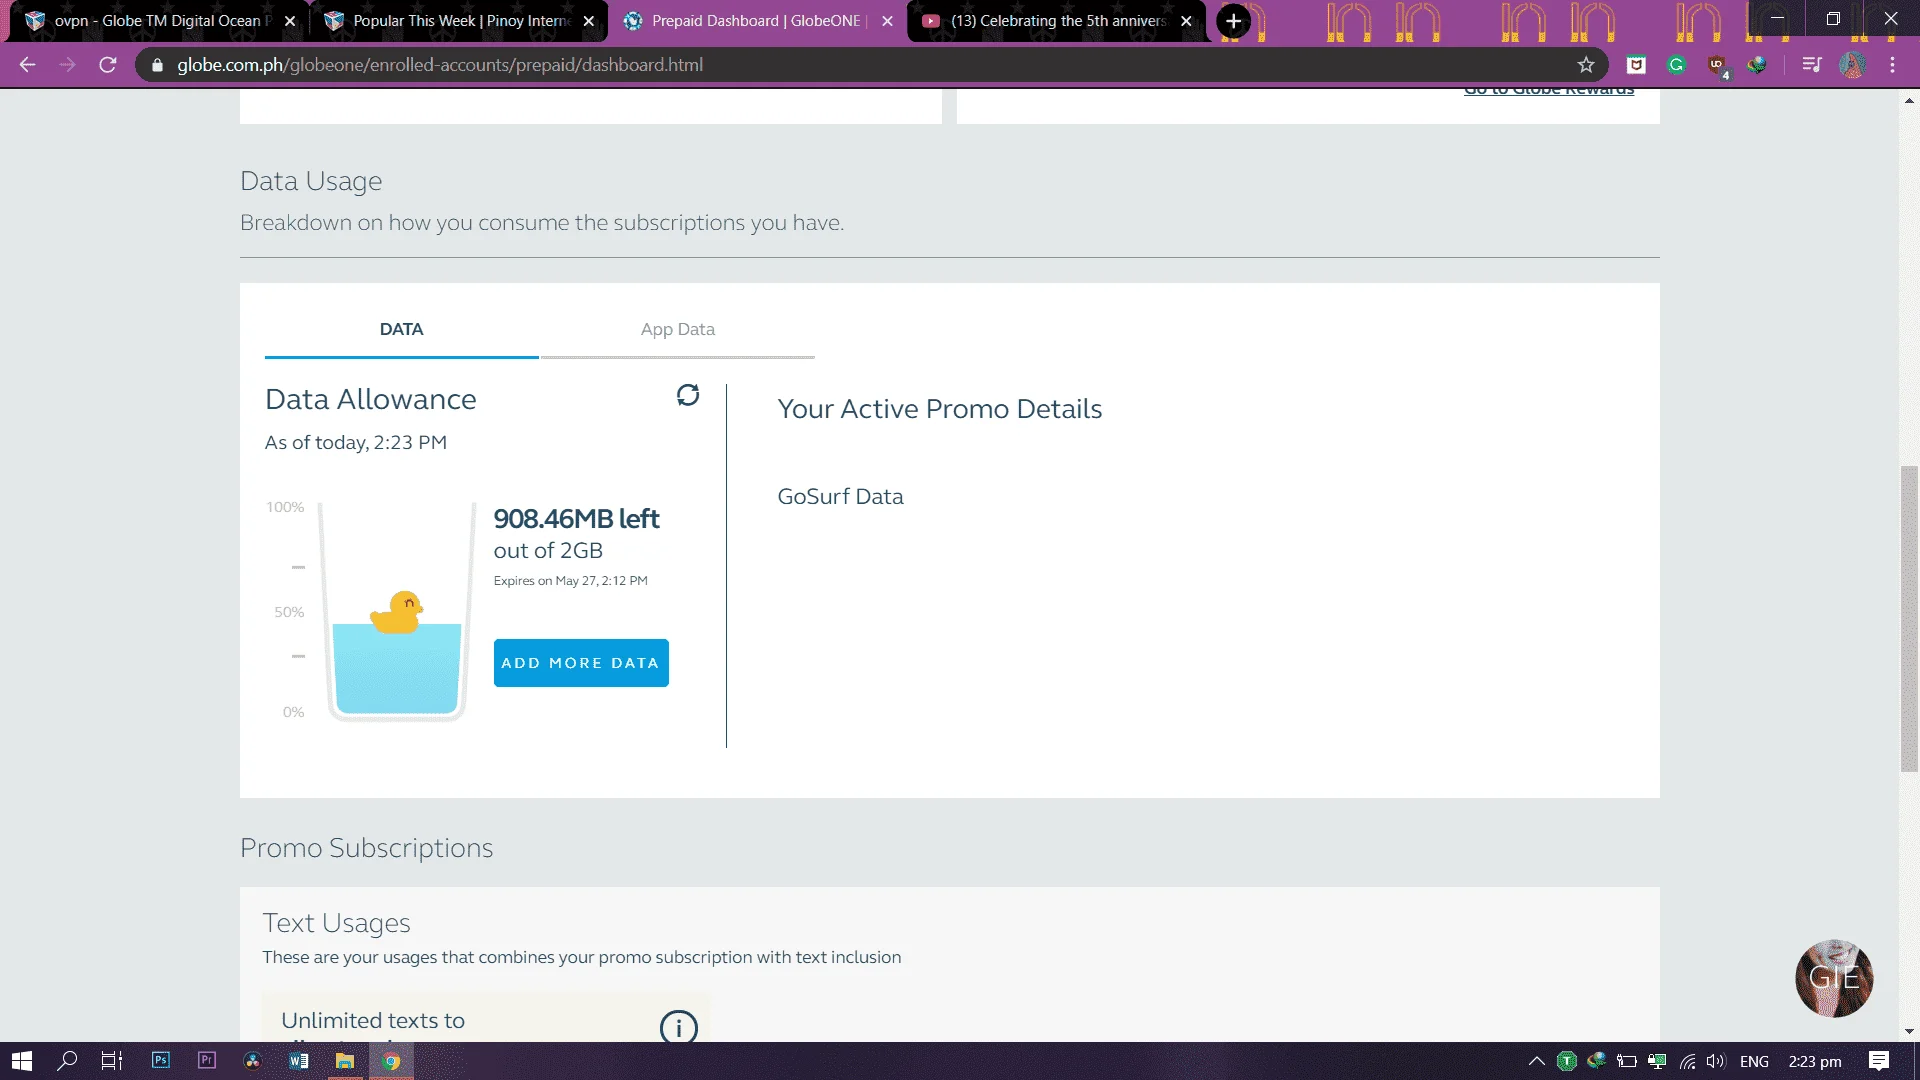Click the ENG language indicator

(1754, 1061)
